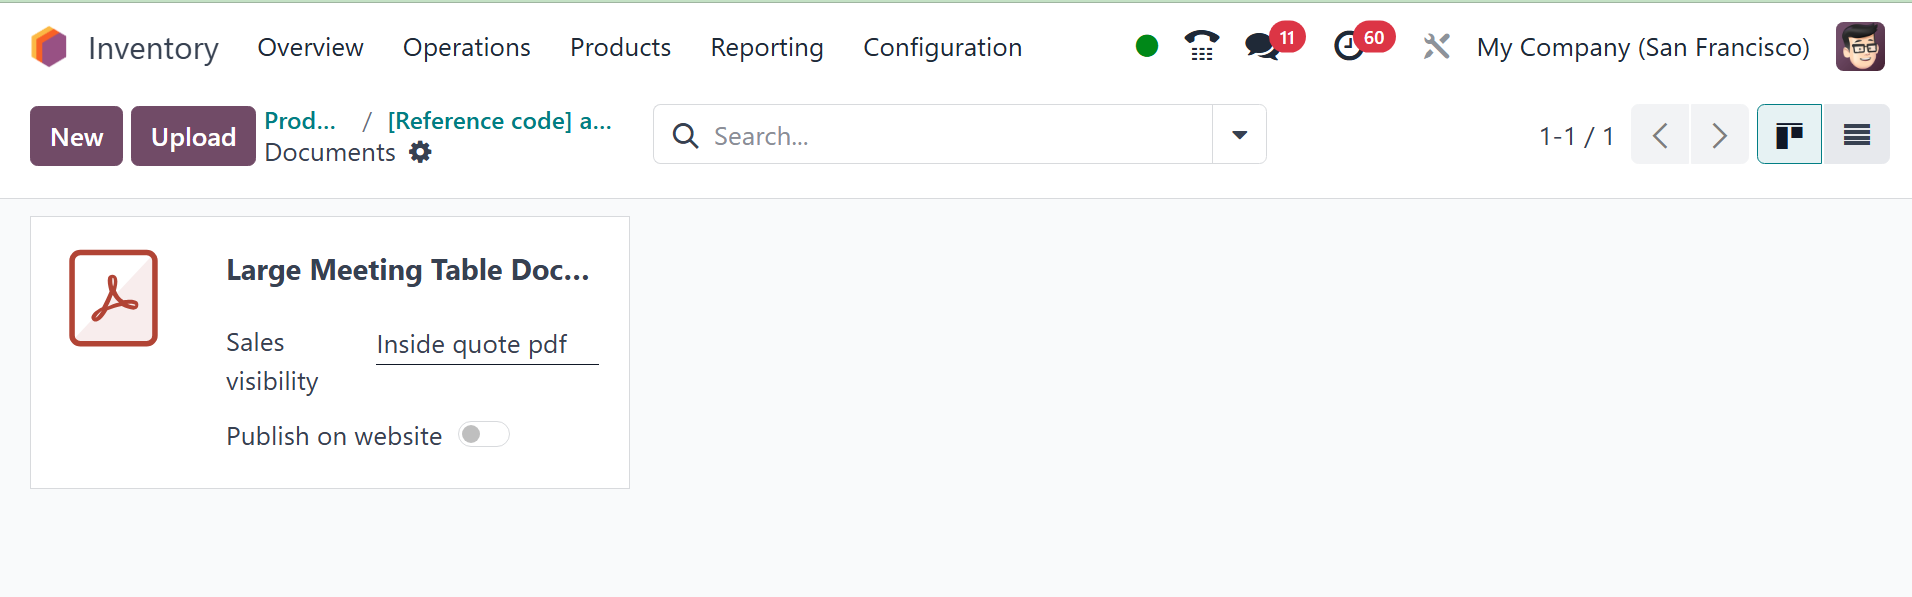Switch to kanban view
Image resolution: width=1912 pixels, height=597 pixels.
pos(1788,135)
